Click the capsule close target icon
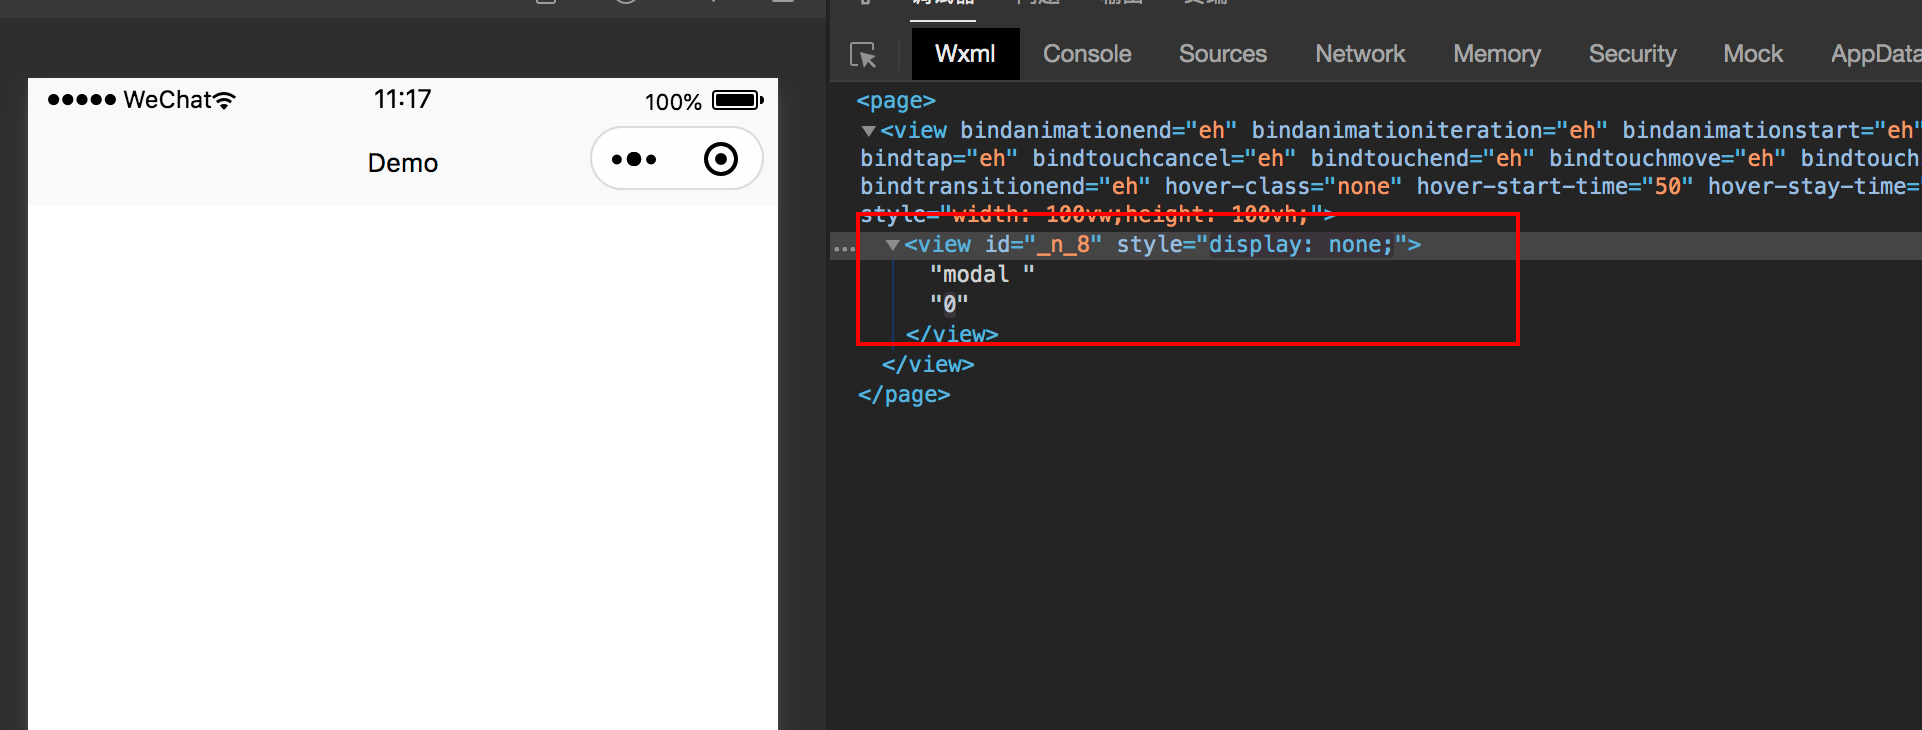The width and height of the screenshot is (1922, 730). tap(720, 159)
